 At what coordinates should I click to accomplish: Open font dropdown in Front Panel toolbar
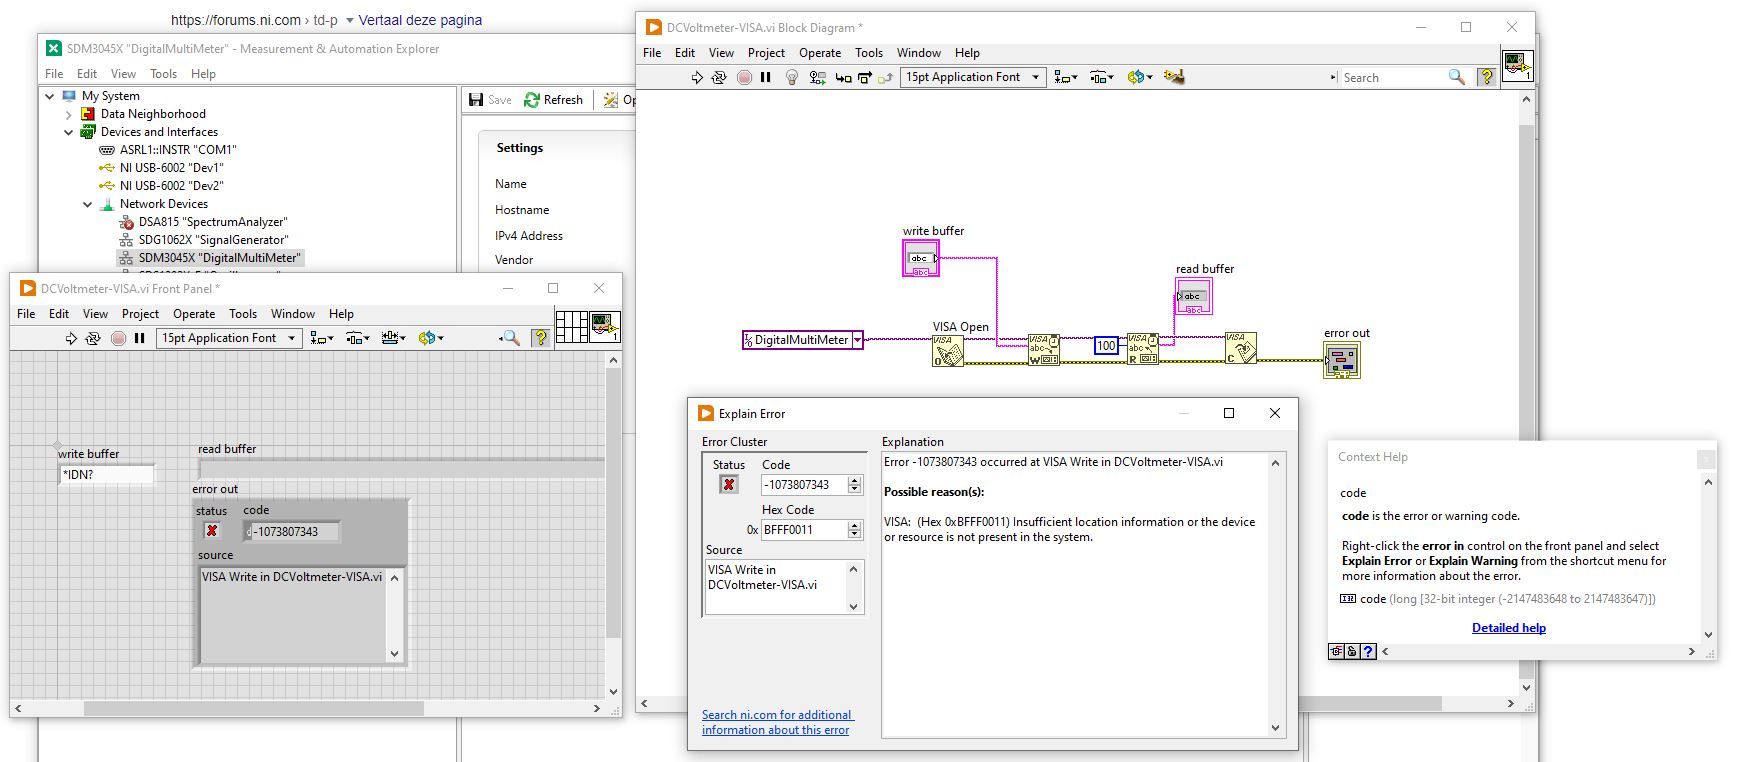pos(229,338)
